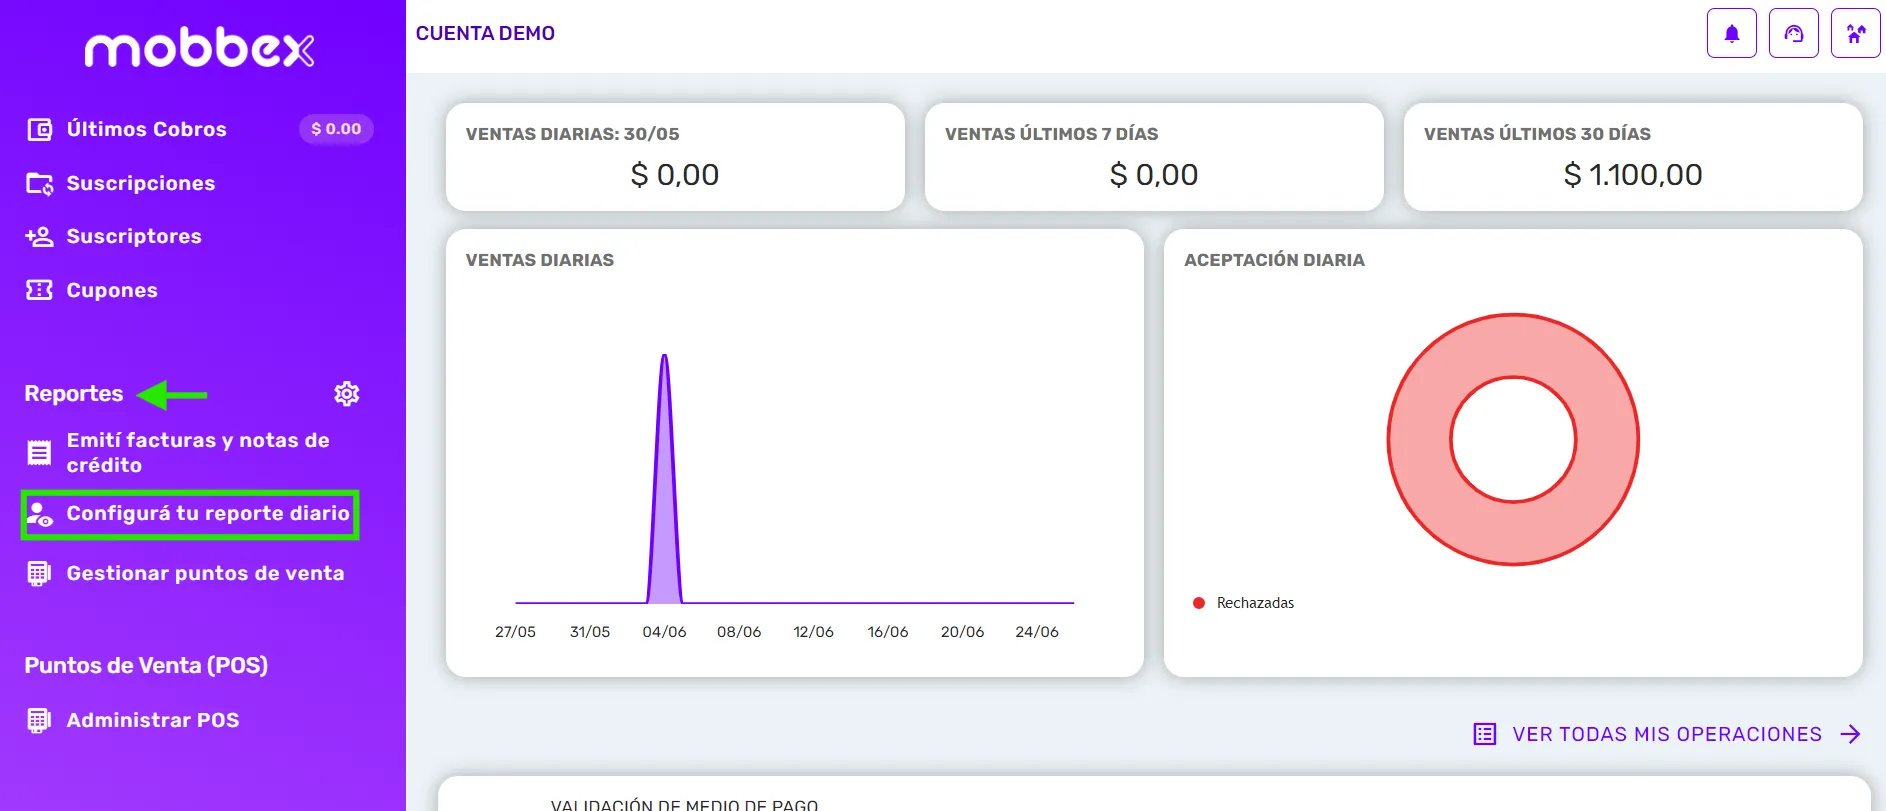Click the purple sales peak at 04/06
This screenshot has height=811, width=1886.
pyautogui.click(x=664, y=480)
